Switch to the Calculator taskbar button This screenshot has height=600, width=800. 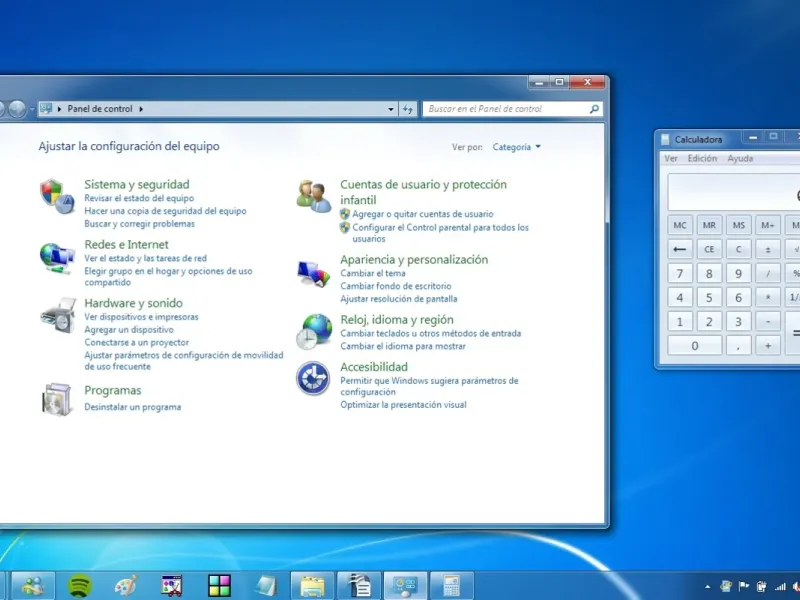(x=452, y=586)
